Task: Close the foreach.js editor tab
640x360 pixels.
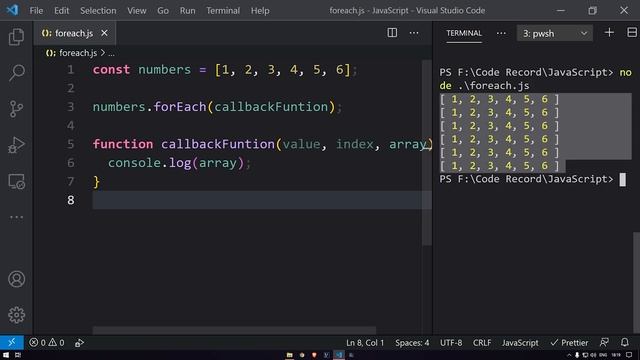Action: [x=104, y=33]
